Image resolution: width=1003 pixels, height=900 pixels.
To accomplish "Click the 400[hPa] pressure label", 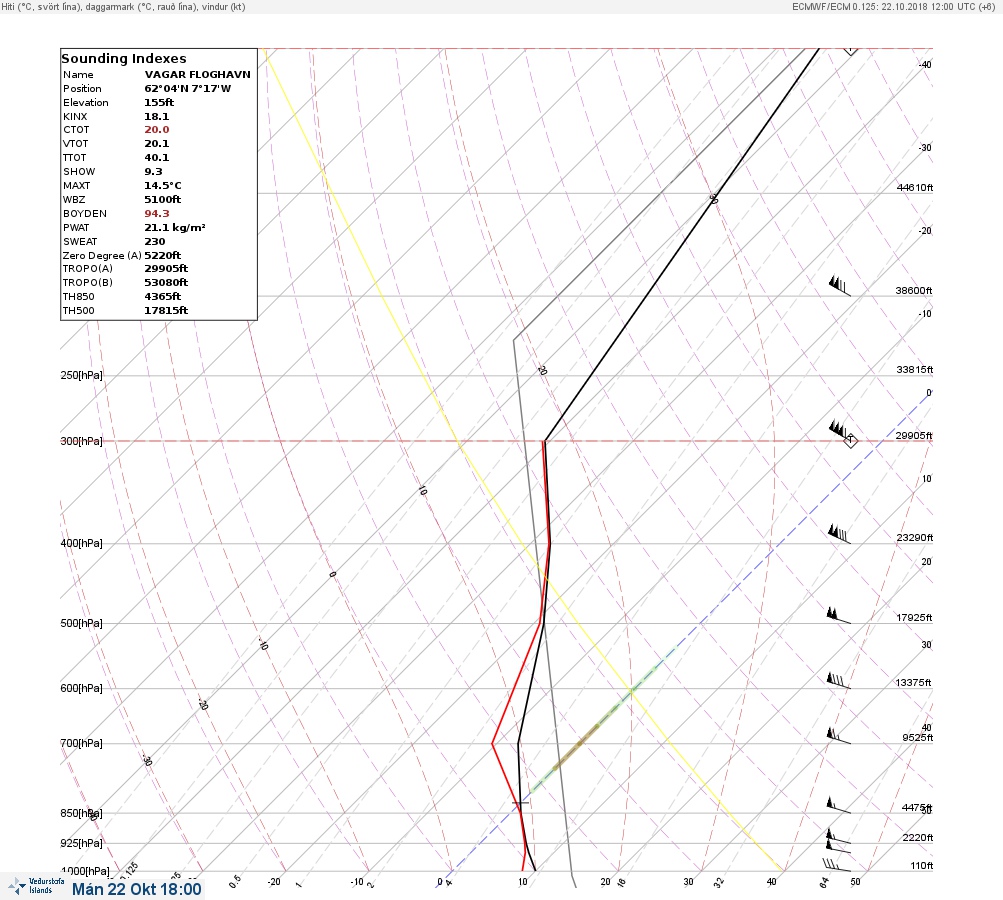I will point(81,543).
